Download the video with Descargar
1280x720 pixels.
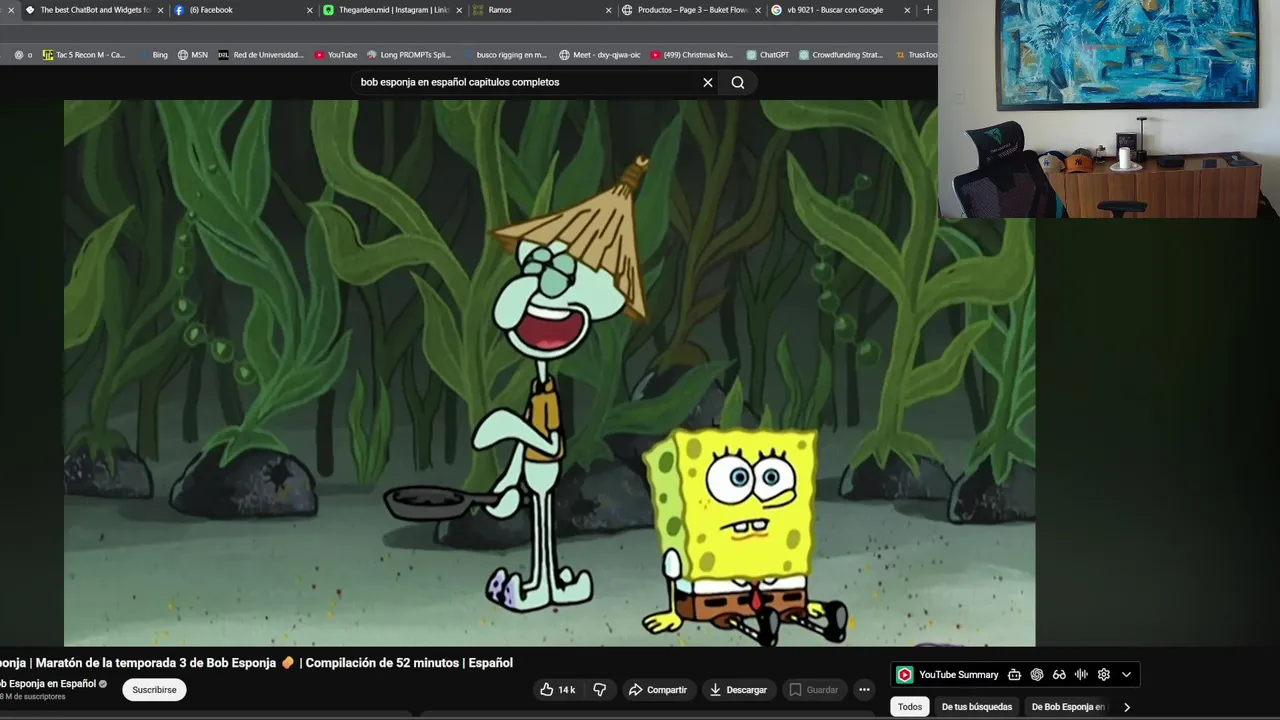[x=738, y=690]
